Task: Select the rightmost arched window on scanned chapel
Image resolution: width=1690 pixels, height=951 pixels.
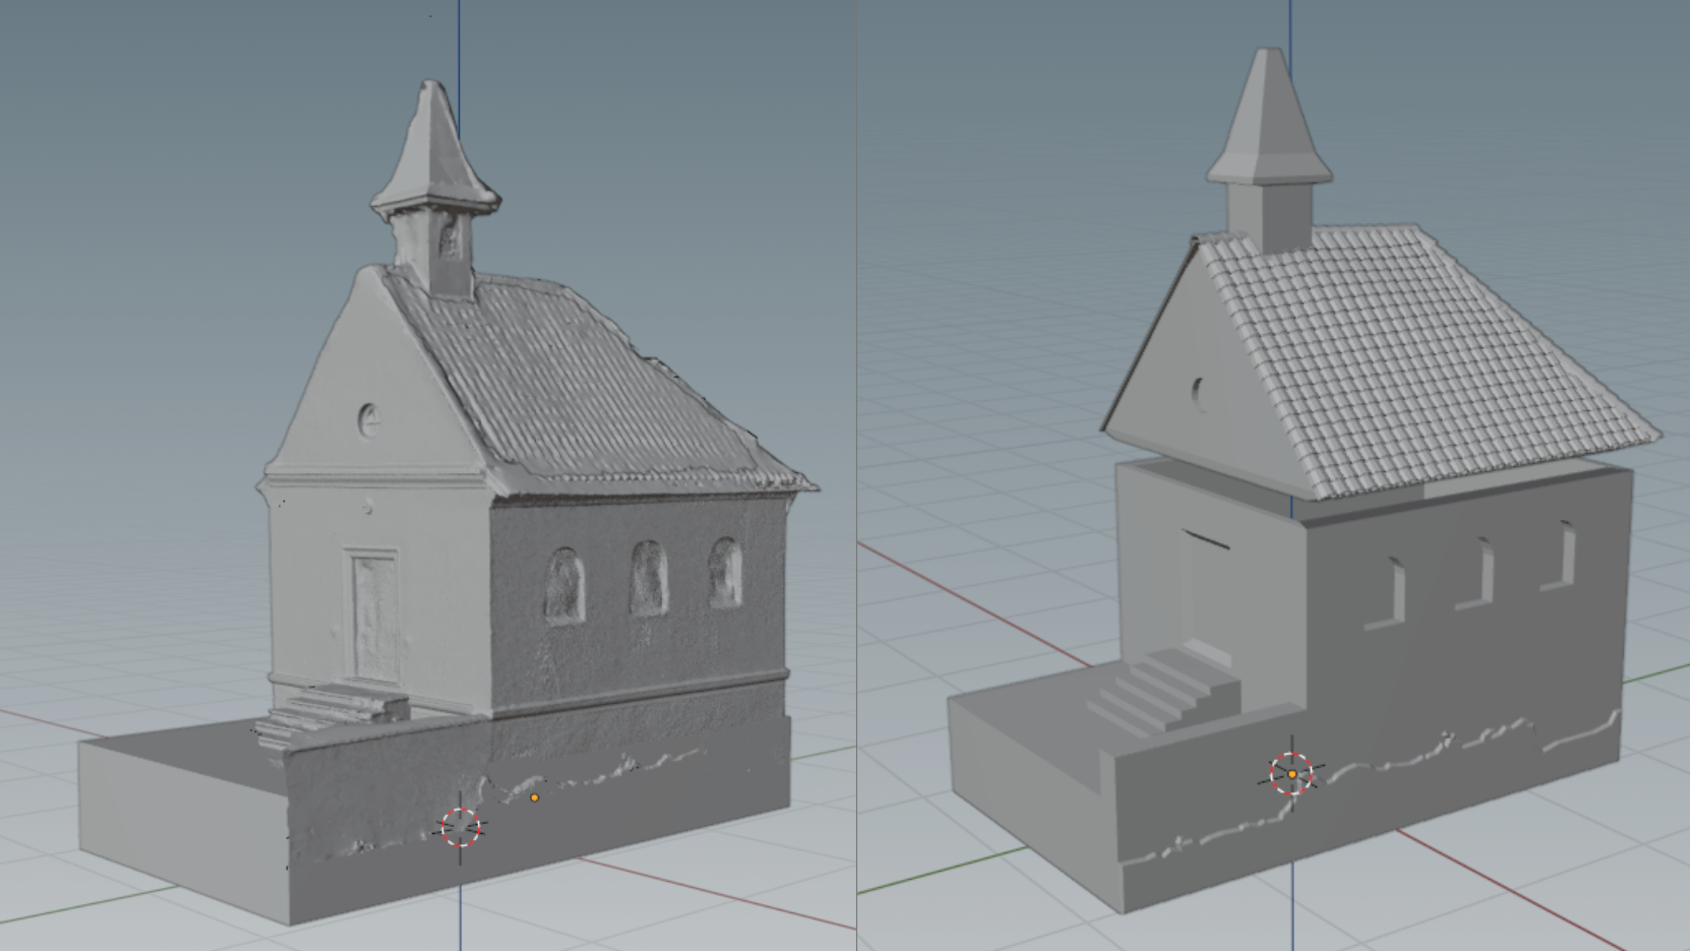Action: 725,572
